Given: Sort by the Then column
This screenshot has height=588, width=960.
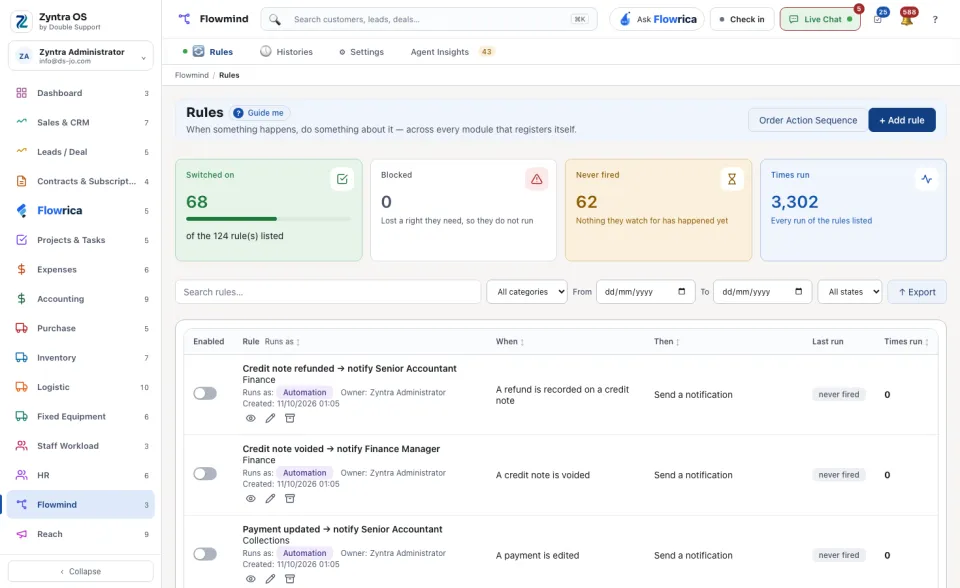Looking at the screenshot, I should [x=667, y=342].
